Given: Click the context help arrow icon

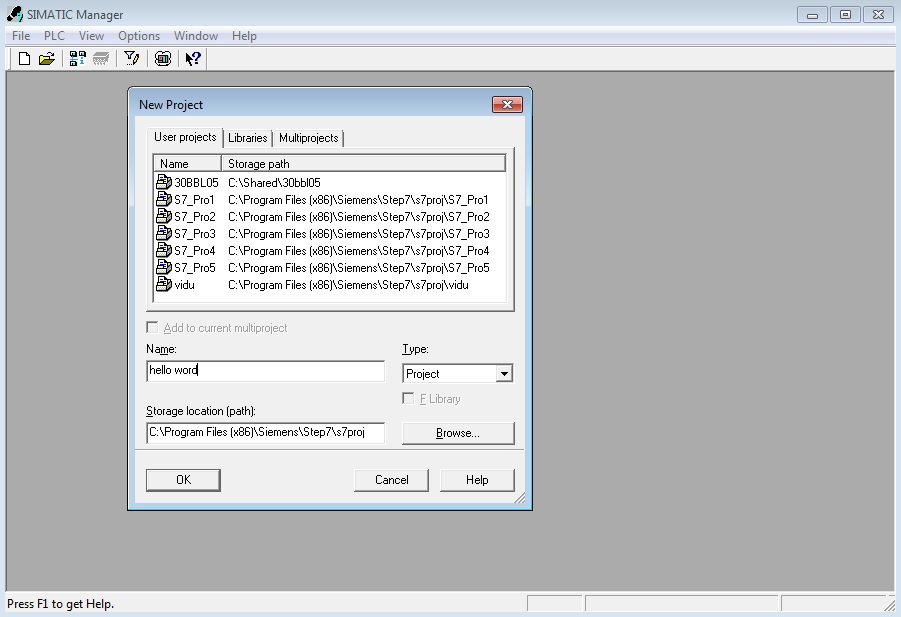Looking at the screenshot, I should pyautogui.click(x=193, y=59).
